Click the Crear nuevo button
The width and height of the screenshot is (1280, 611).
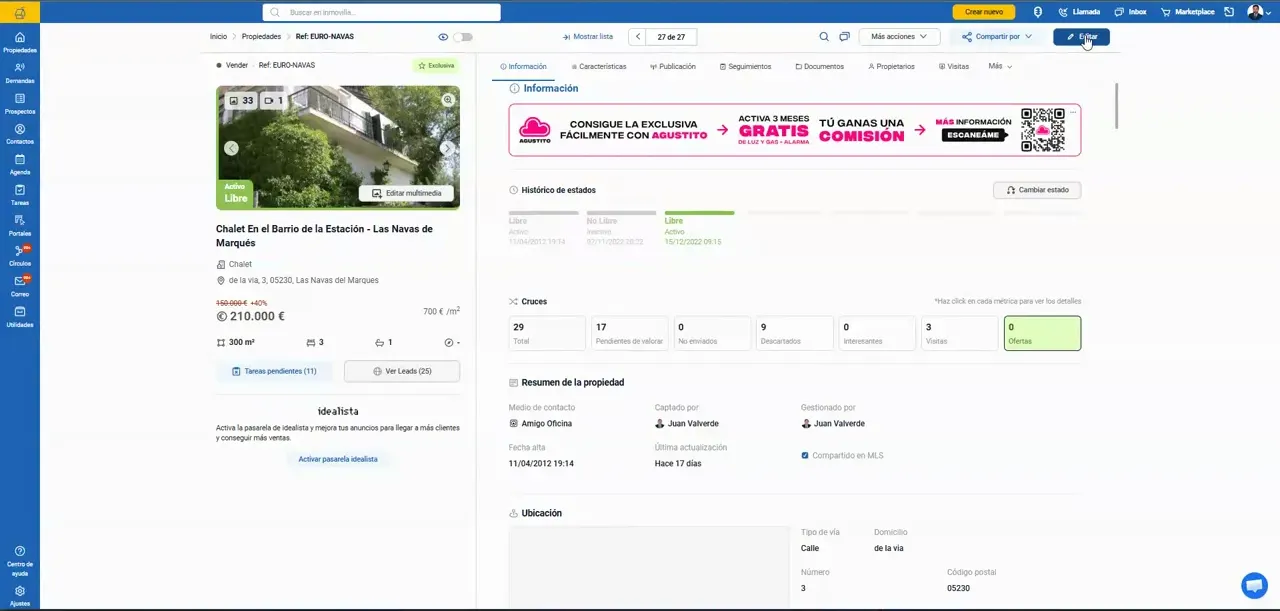click(984, 12)
